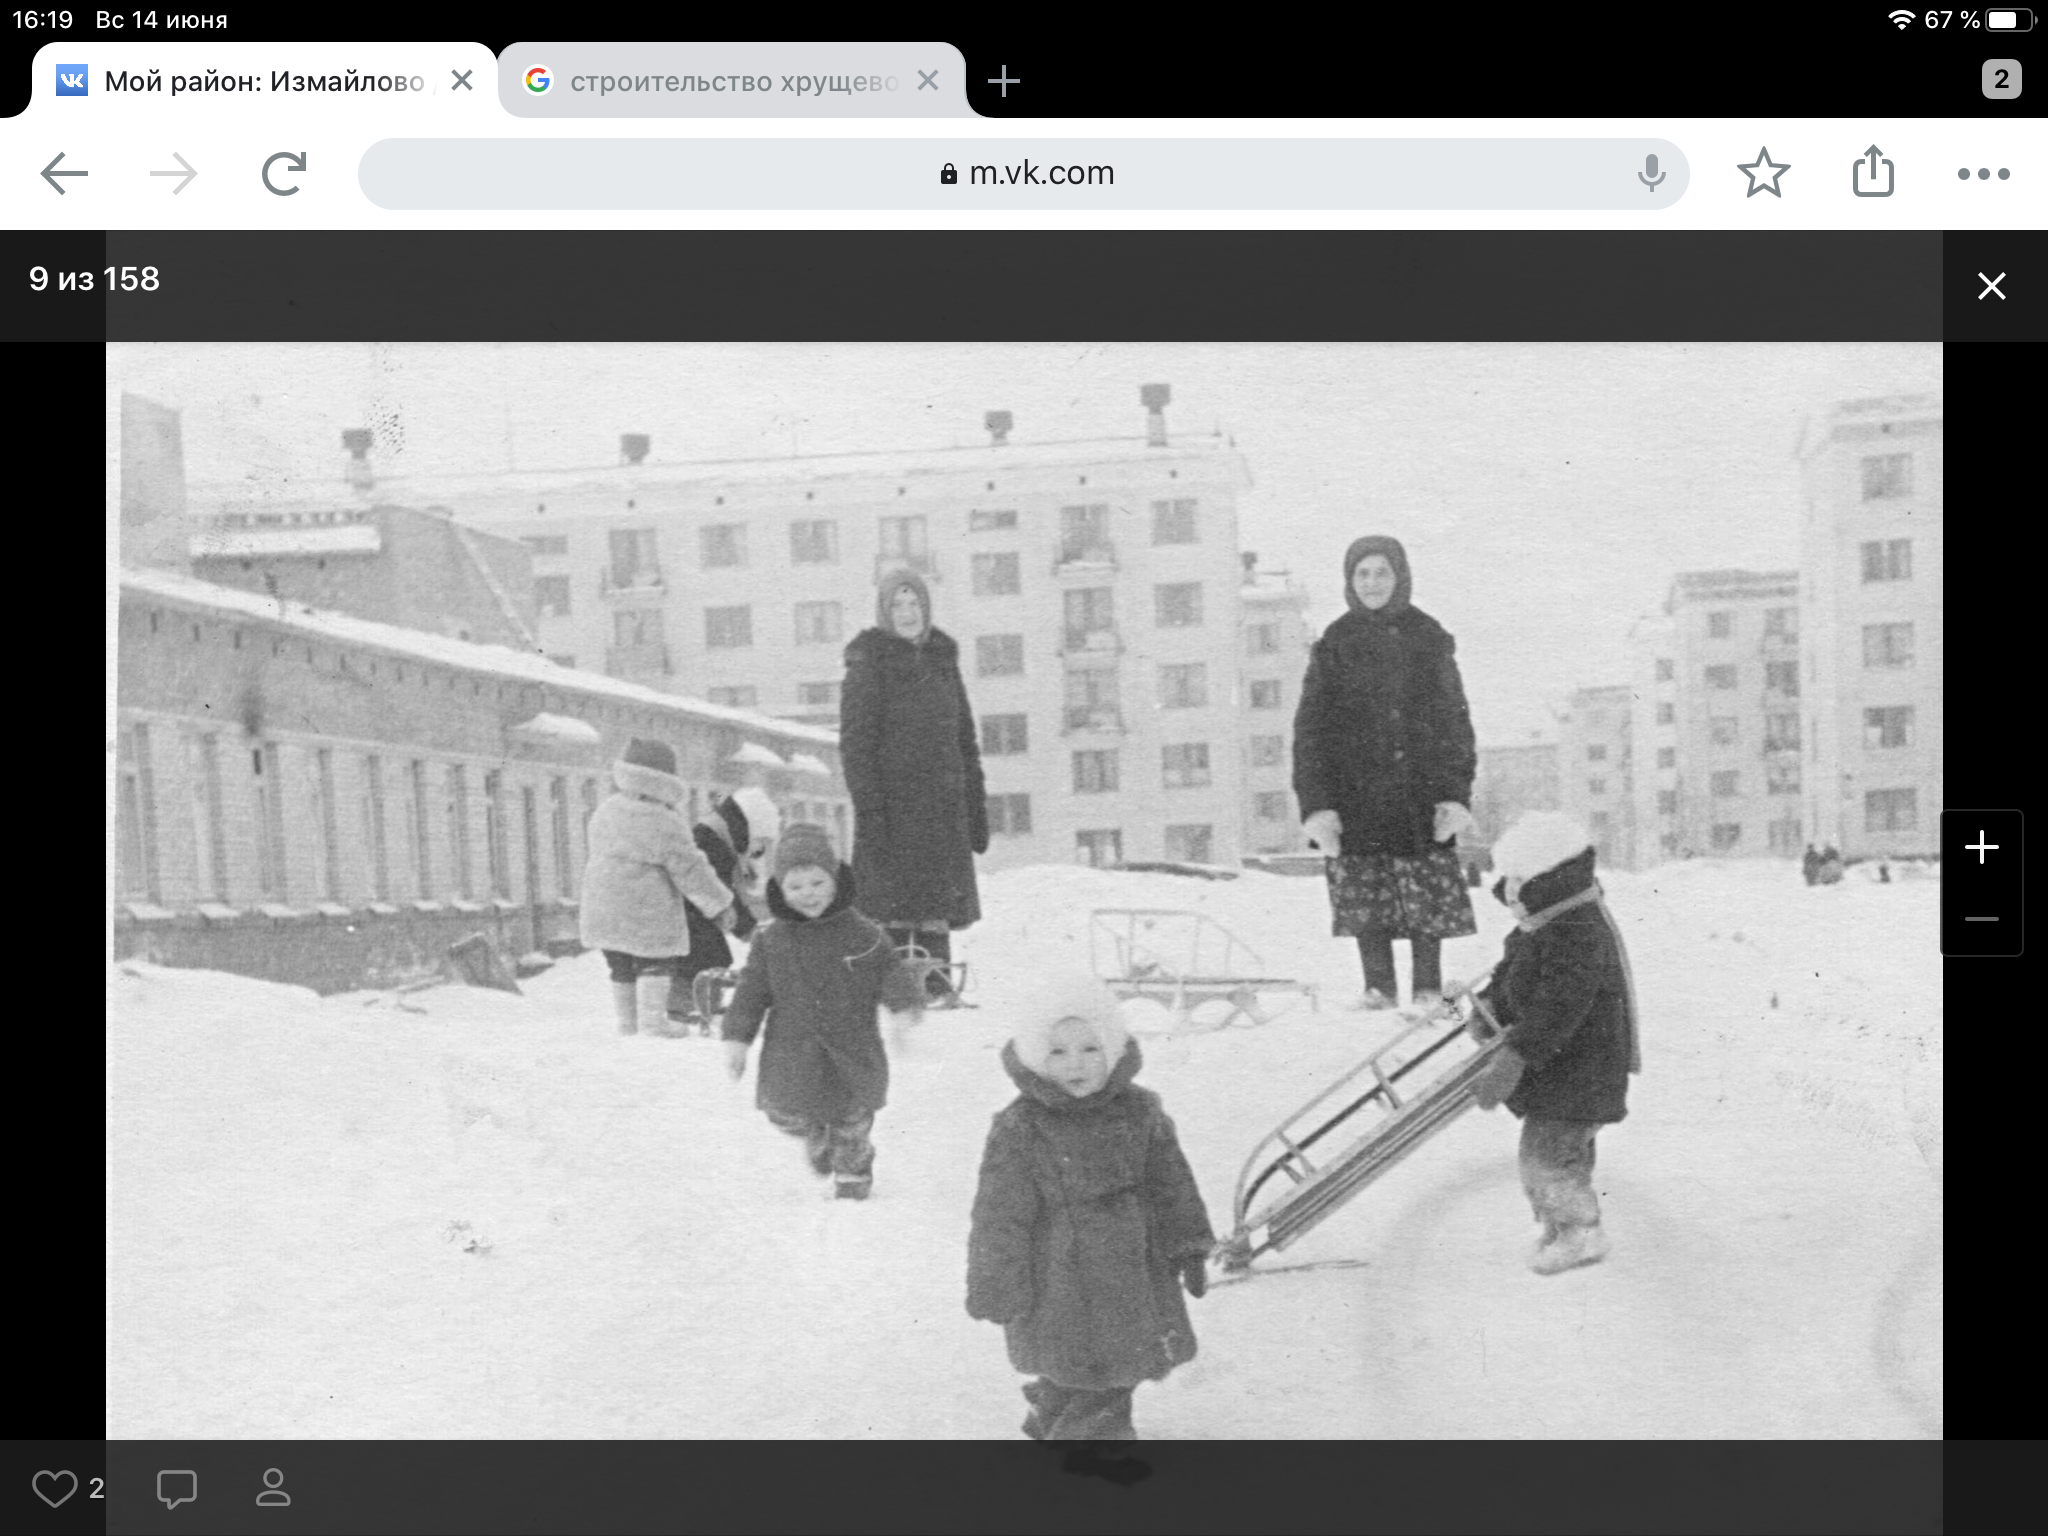This screenshot has width=2048, height=1536.
Task: Click the browser forward arrow
Action: click(174, 174)
